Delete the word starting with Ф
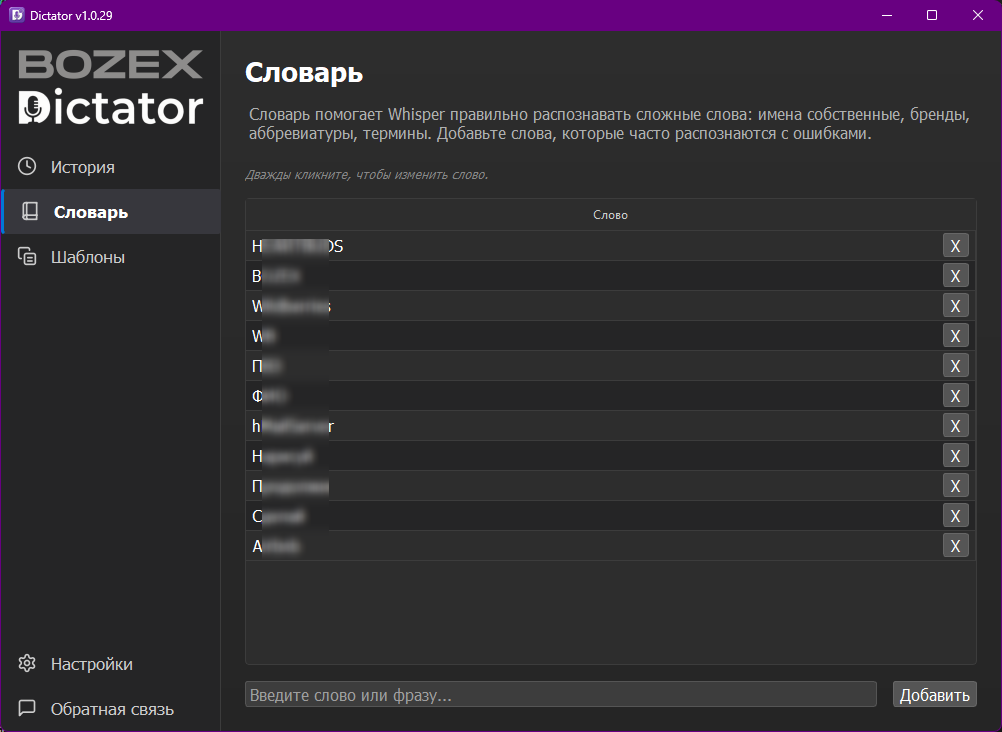 click(x=955, y=396)
